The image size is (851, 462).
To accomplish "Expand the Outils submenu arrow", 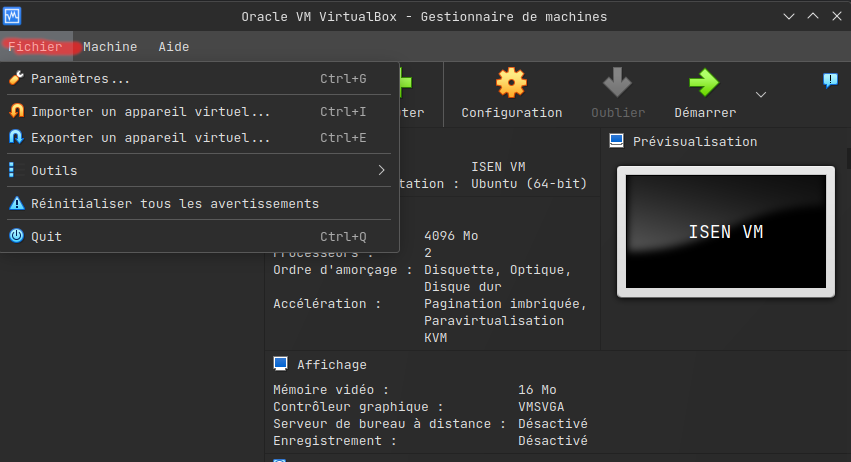I will point(382,170).
